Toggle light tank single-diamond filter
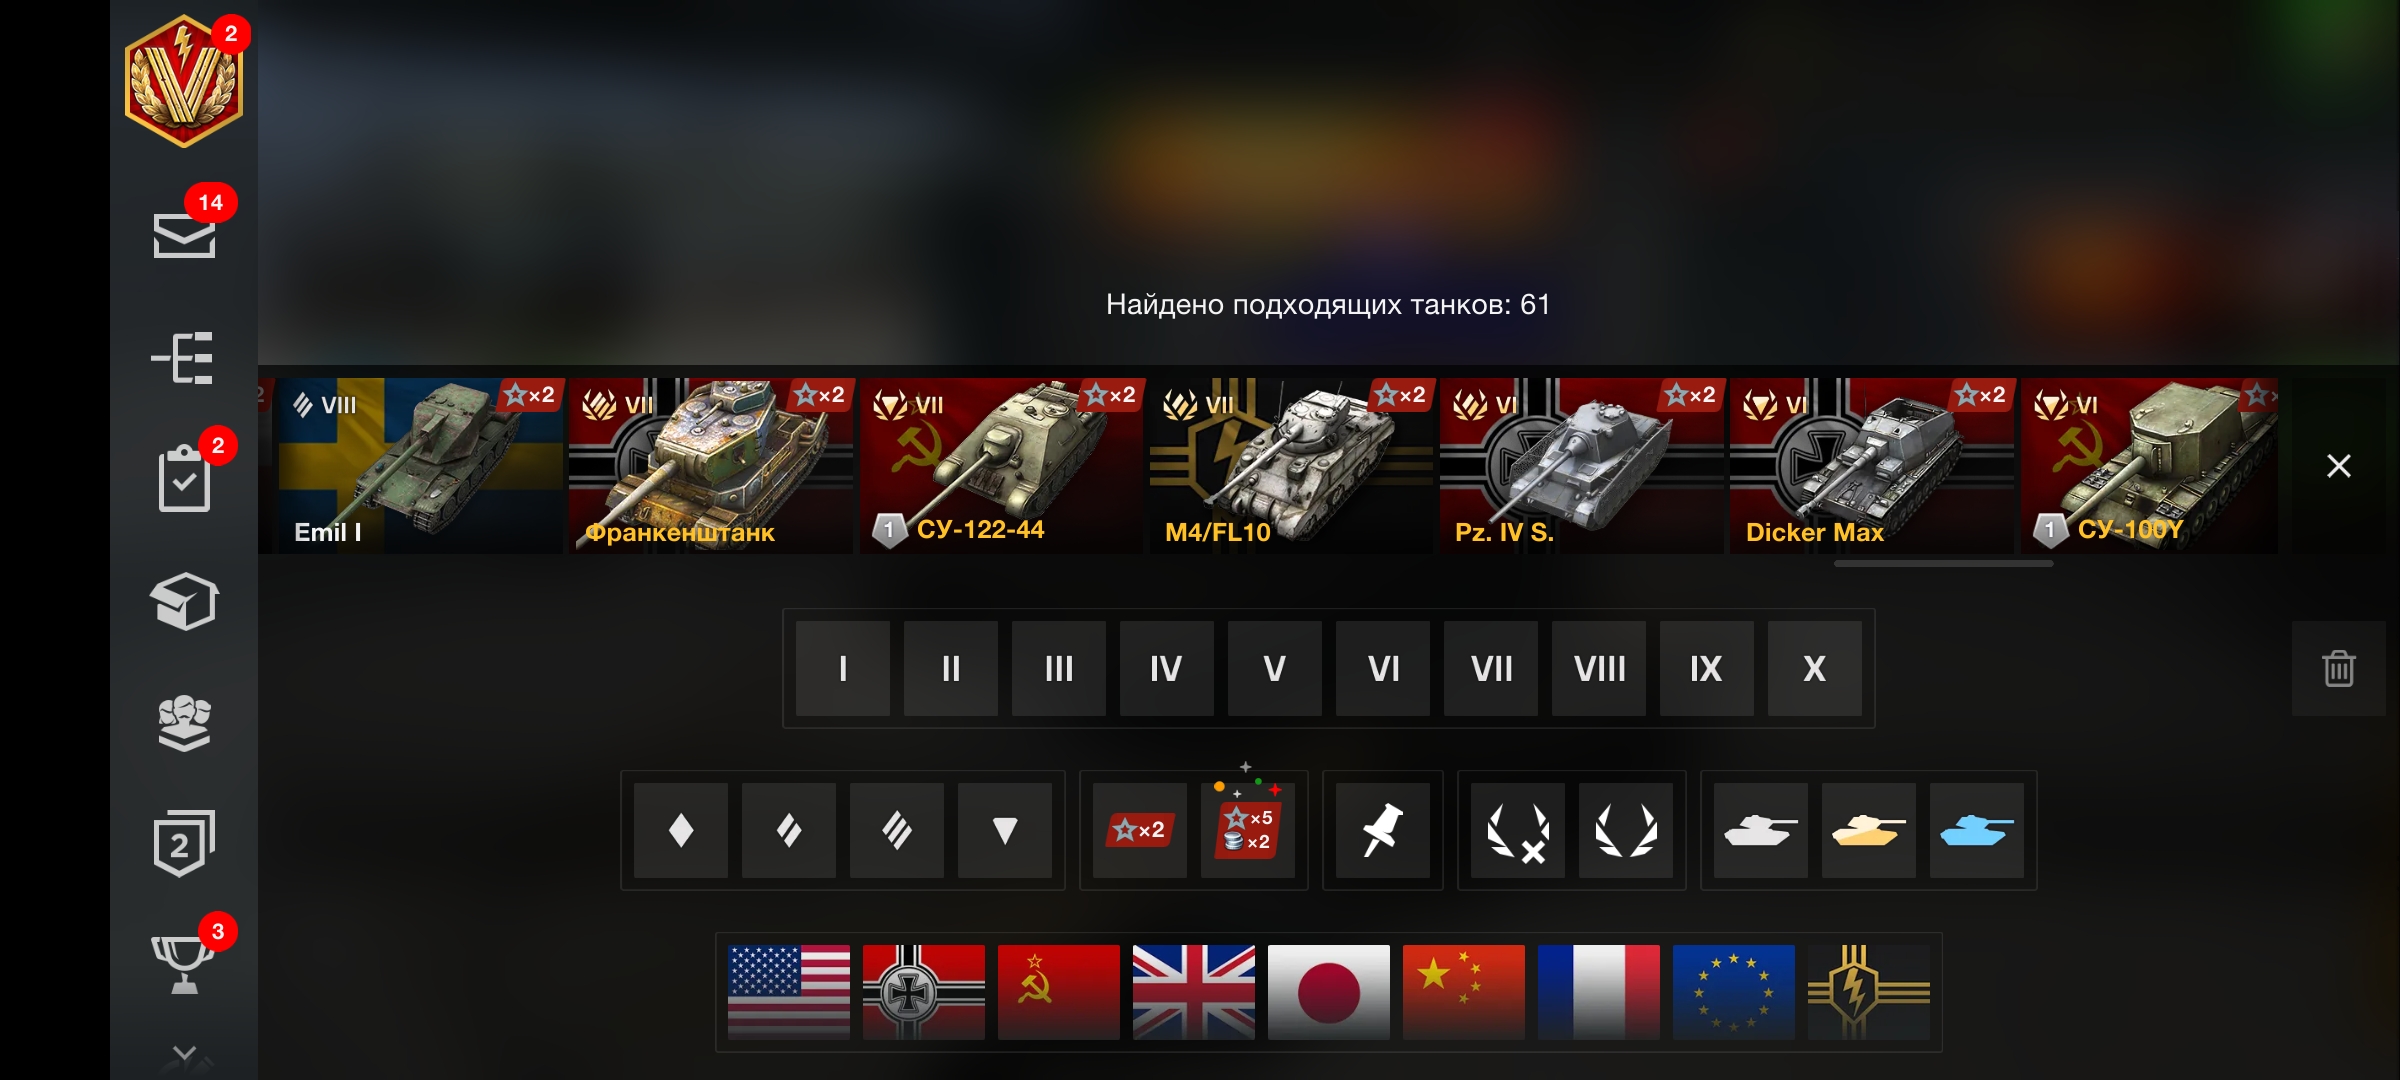Image resolution: width=2400 pixels, height=1080 pixels. click(681, 830)
